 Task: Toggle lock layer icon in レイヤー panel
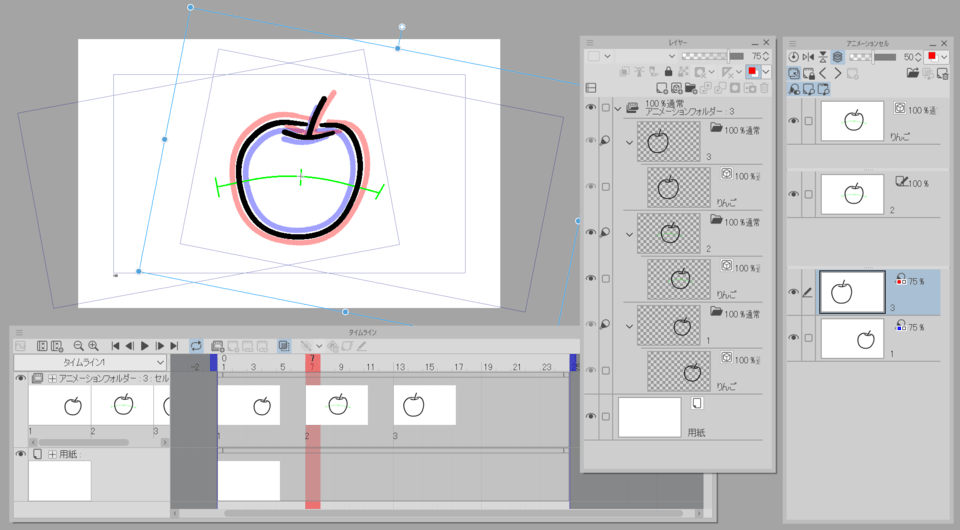(x=669, y=72)
